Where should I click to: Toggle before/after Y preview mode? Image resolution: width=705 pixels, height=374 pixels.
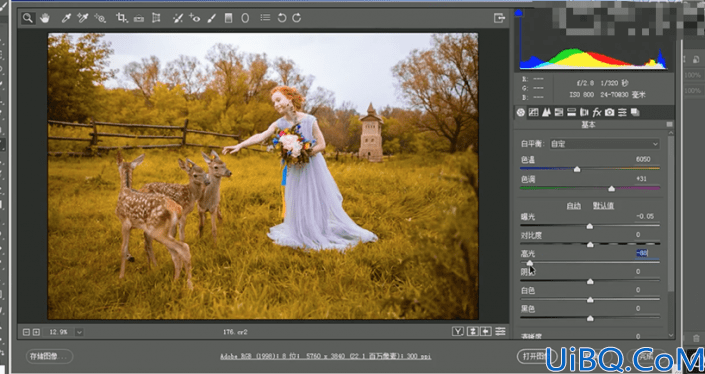[458, 332]
